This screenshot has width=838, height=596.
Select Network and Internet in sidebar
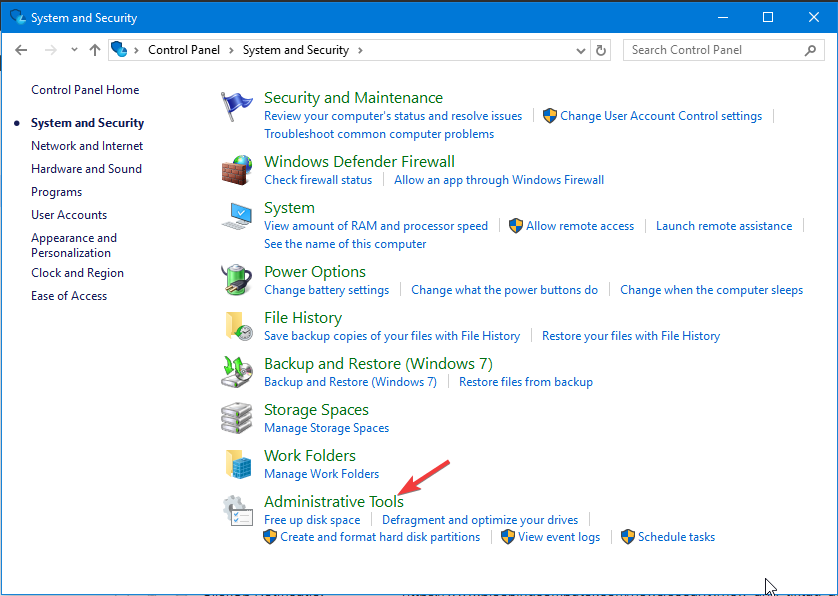(x=87, y=146)
